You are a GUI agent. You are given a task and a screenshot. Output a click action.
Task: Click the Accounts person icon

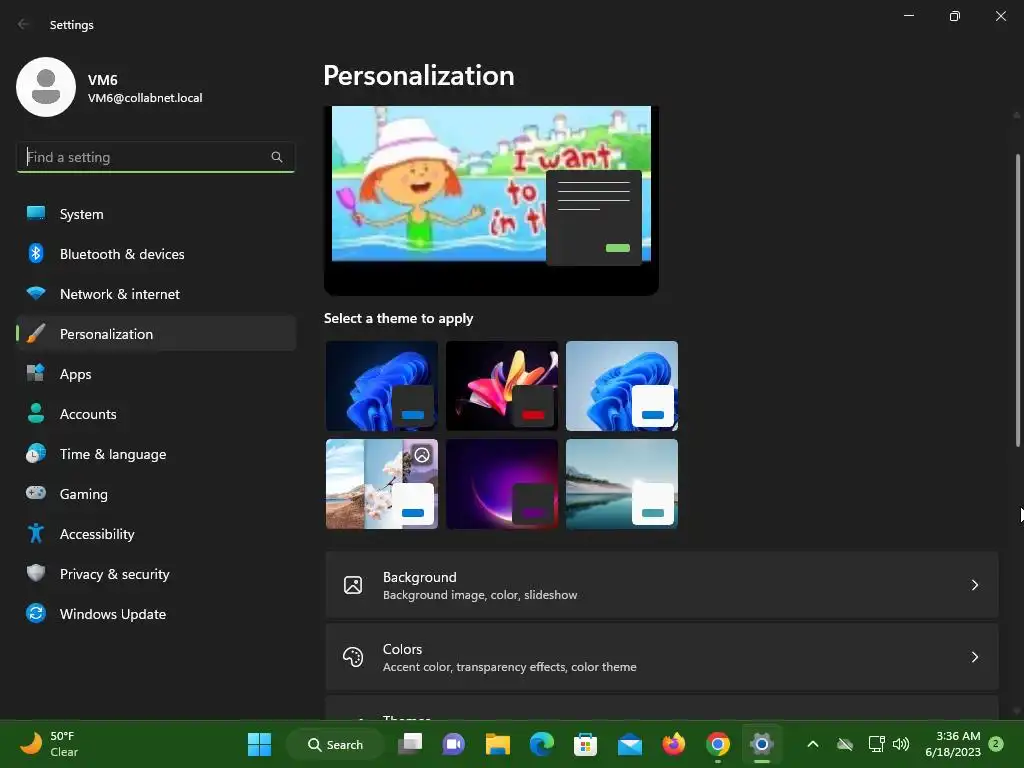click(x=36, y=413)
